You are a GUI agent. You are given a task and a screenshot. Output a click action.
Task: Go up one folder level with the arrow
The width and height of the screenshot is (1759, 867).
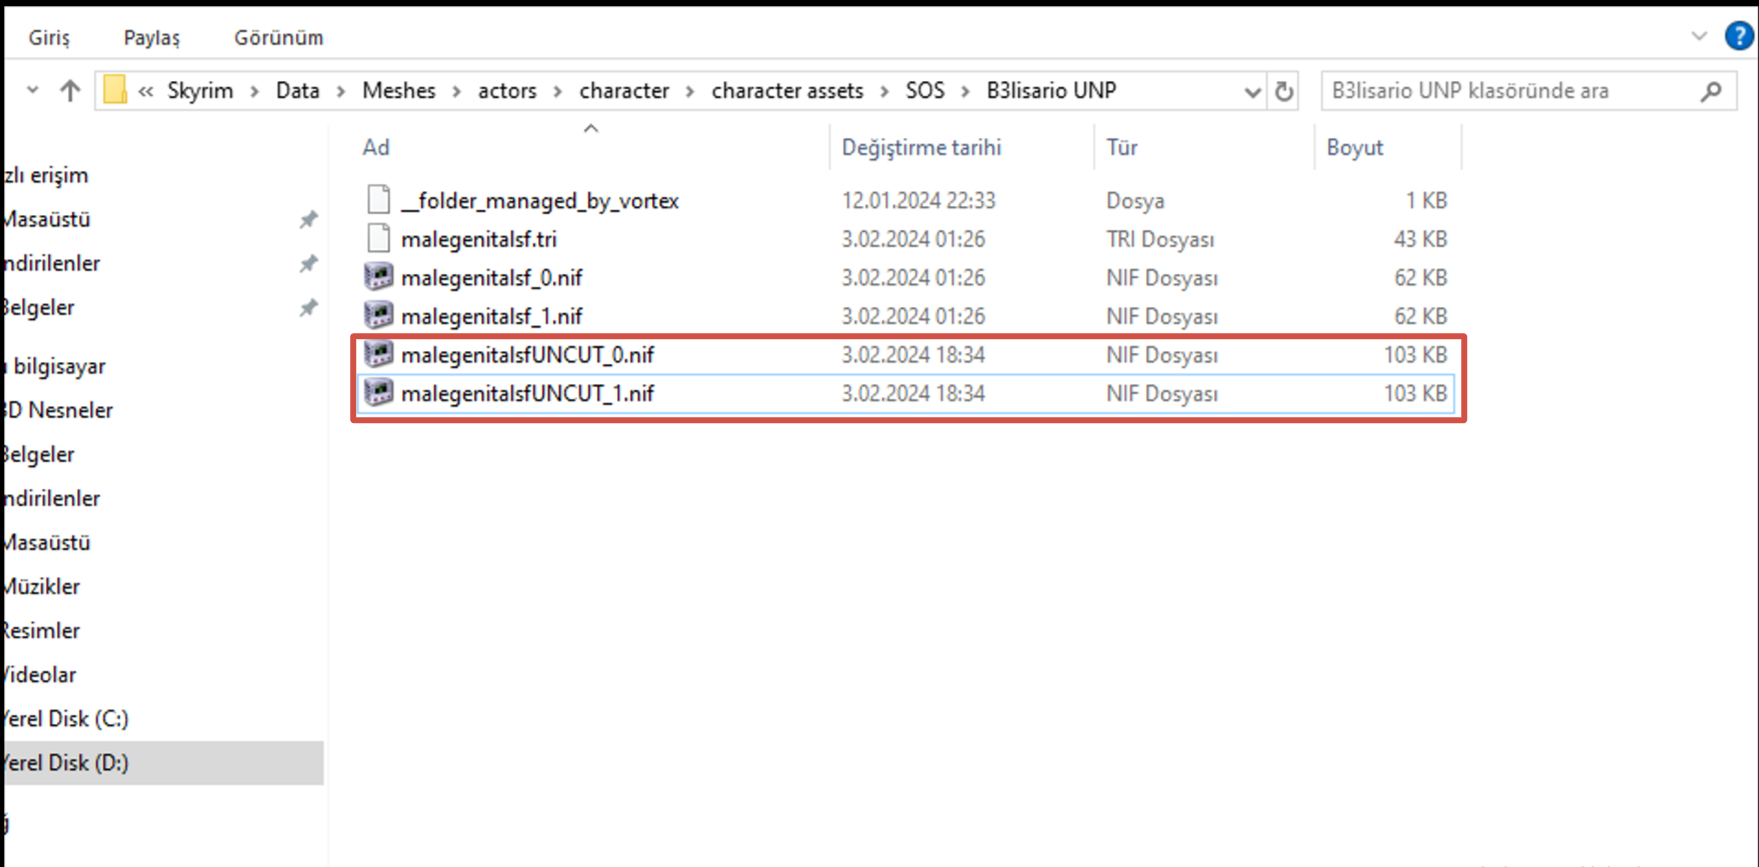[69, 91]
